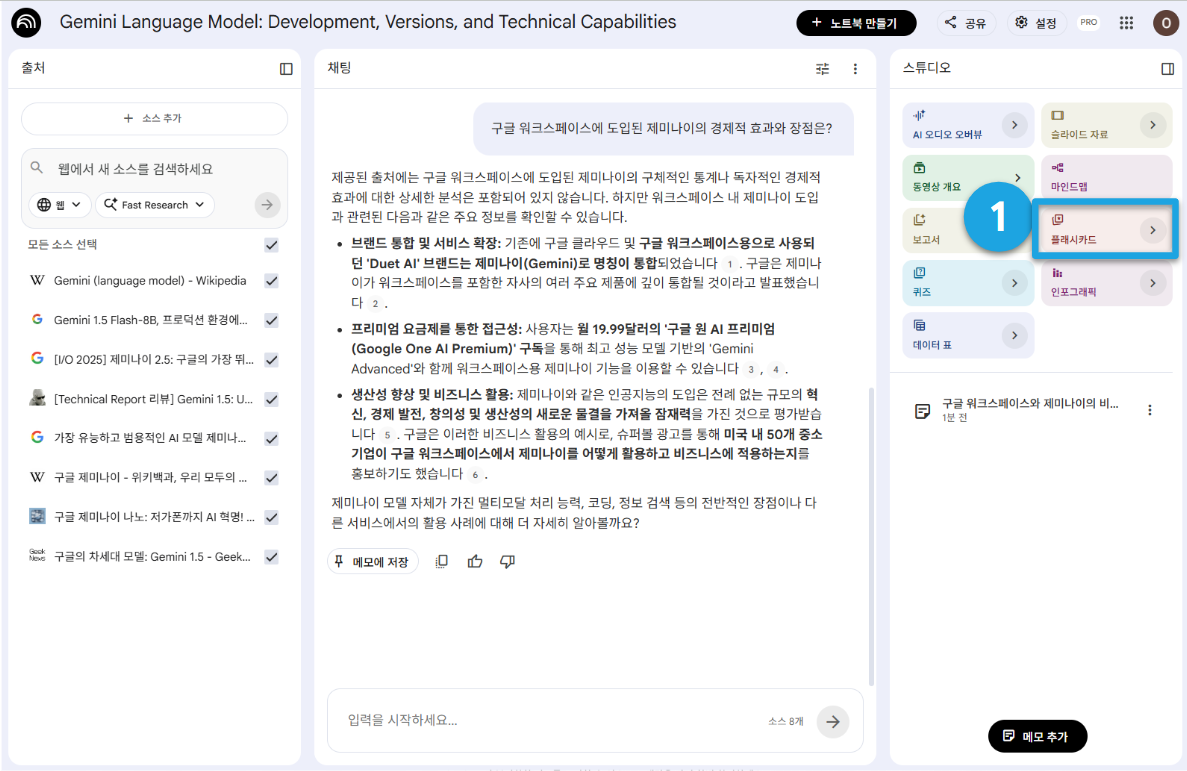Click 노트북 만들기 button
This screenshot has width=1187, height=771.
(856, 23)
